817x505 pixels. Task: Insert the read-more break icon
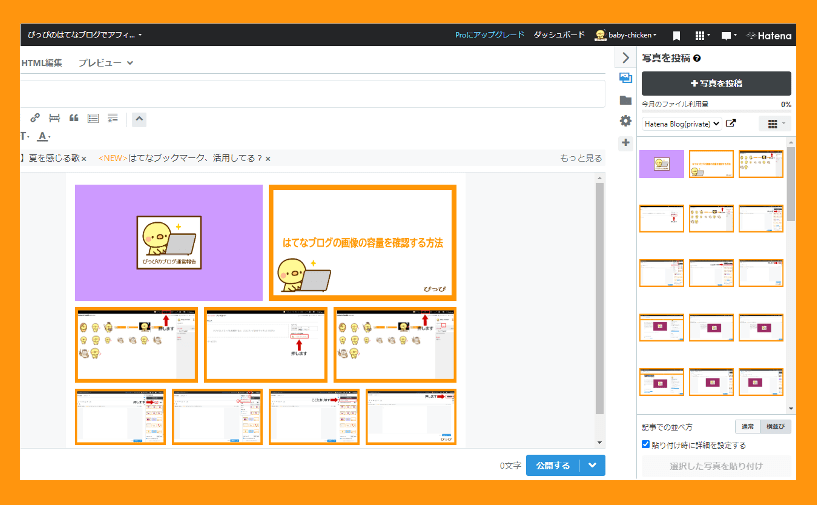click(x=113, y=118)
